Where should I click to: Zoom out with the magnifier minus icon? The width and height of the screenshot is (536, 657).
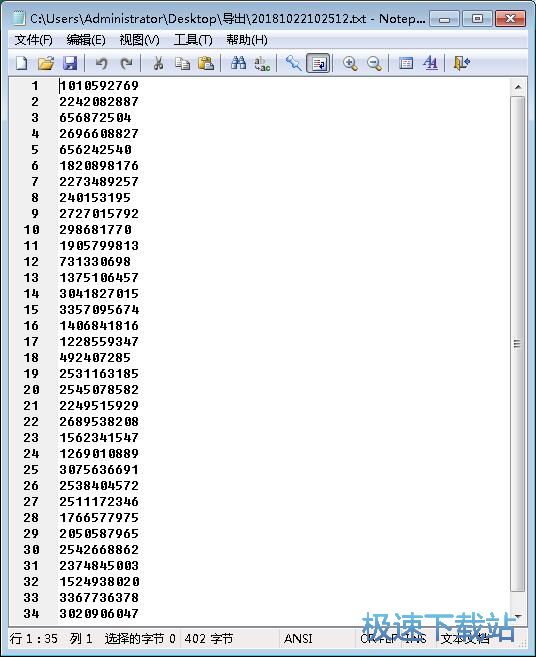374,63
